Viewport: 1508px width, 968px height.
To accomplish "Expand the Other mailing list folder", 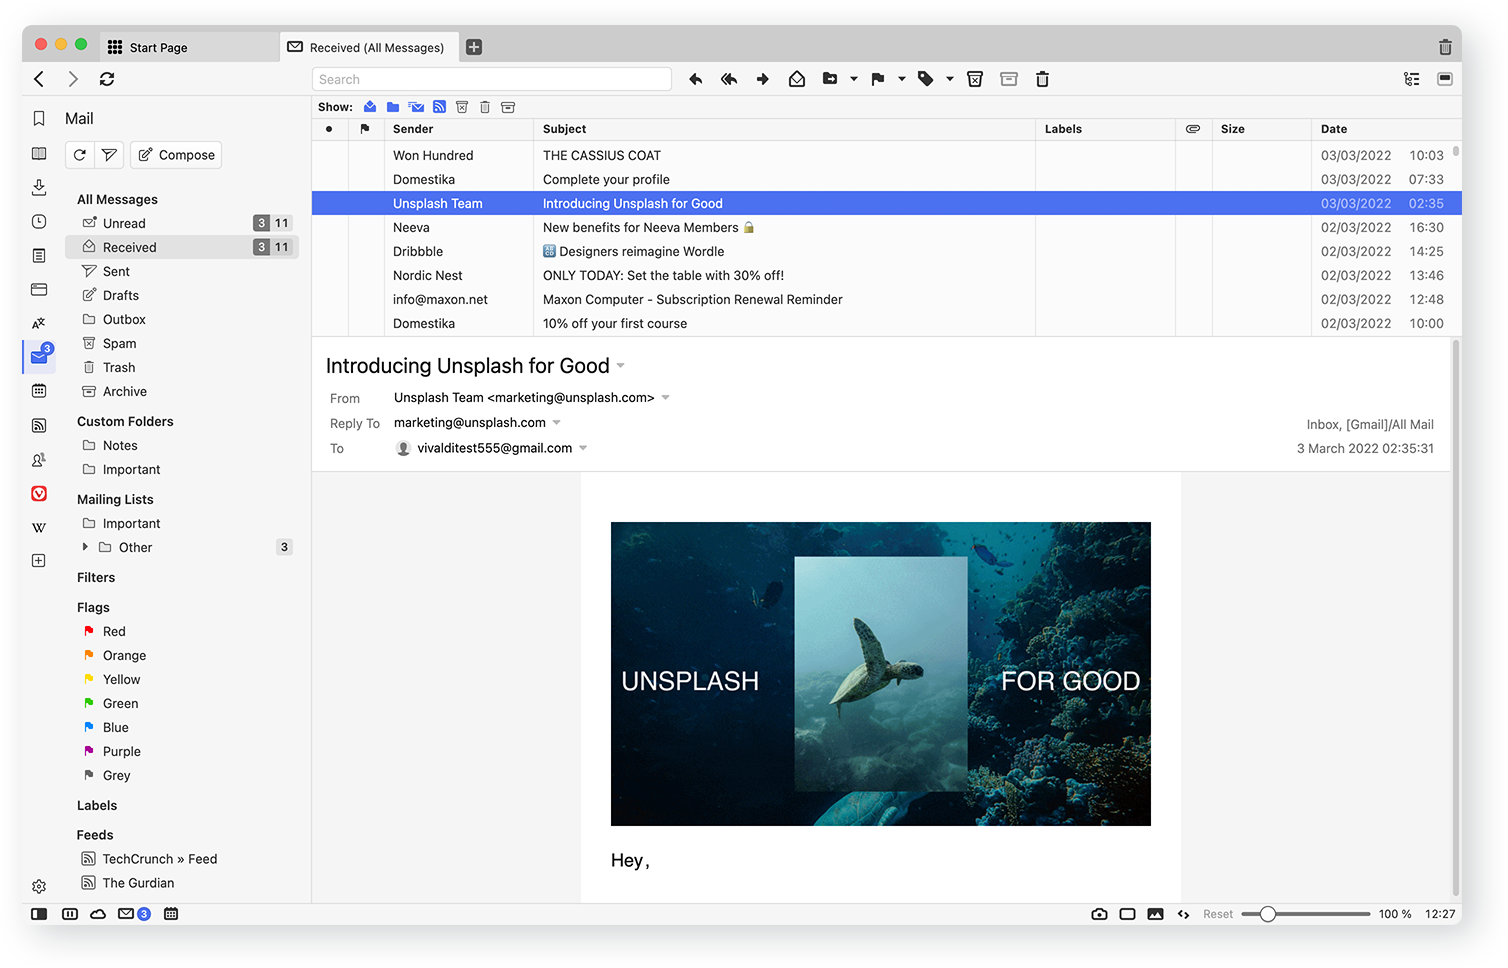I will (x=85, y=547).
